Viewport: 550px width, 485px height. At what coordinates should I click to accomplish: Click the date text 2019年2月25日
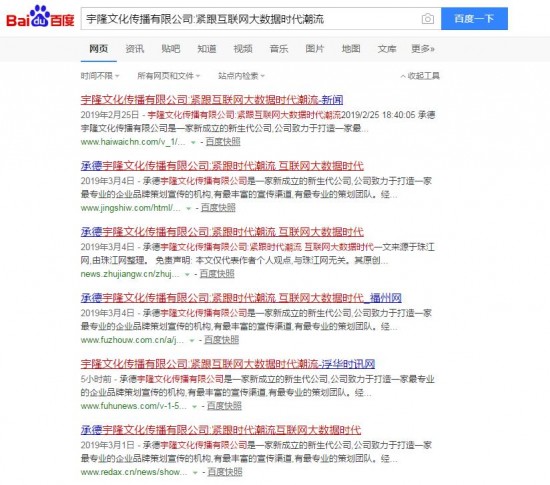point(110,115)
